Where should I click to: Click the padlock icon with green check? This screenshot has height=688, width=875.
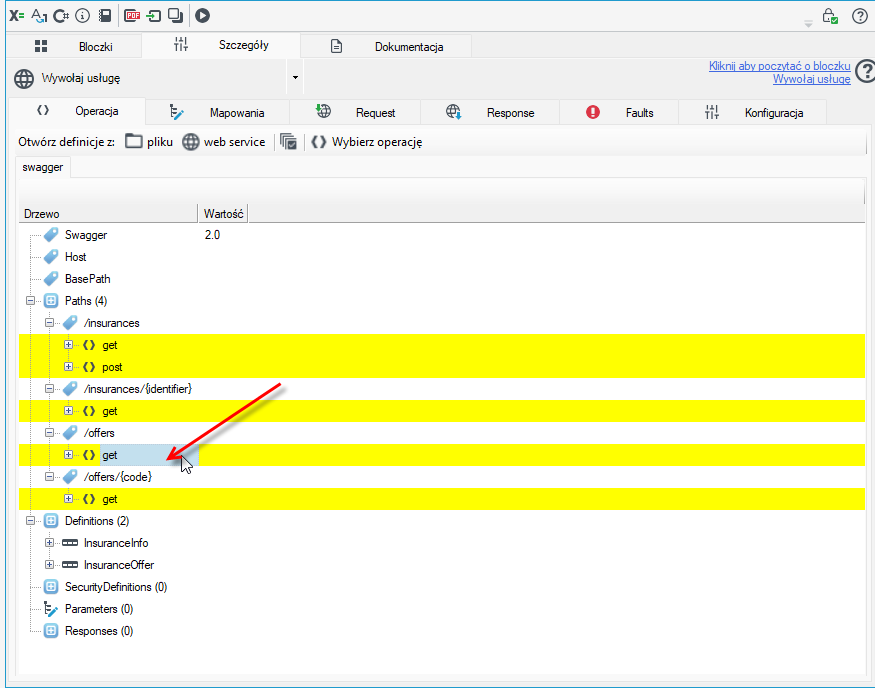coord(830,16)
